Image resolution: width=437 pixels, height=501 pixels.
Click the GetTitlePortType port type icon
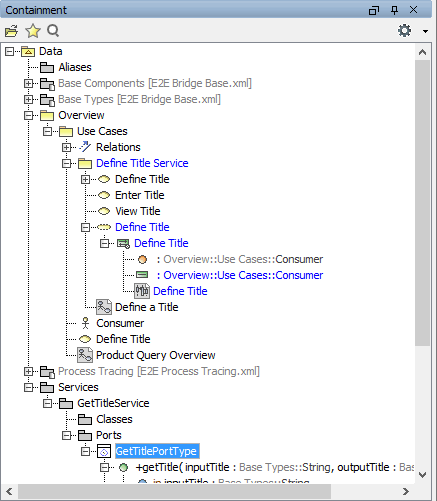[104, 451]
